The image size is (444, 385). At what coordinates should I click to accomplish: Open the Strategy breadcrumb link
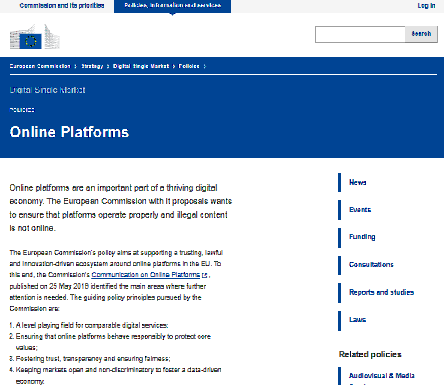tap(92, 66)
